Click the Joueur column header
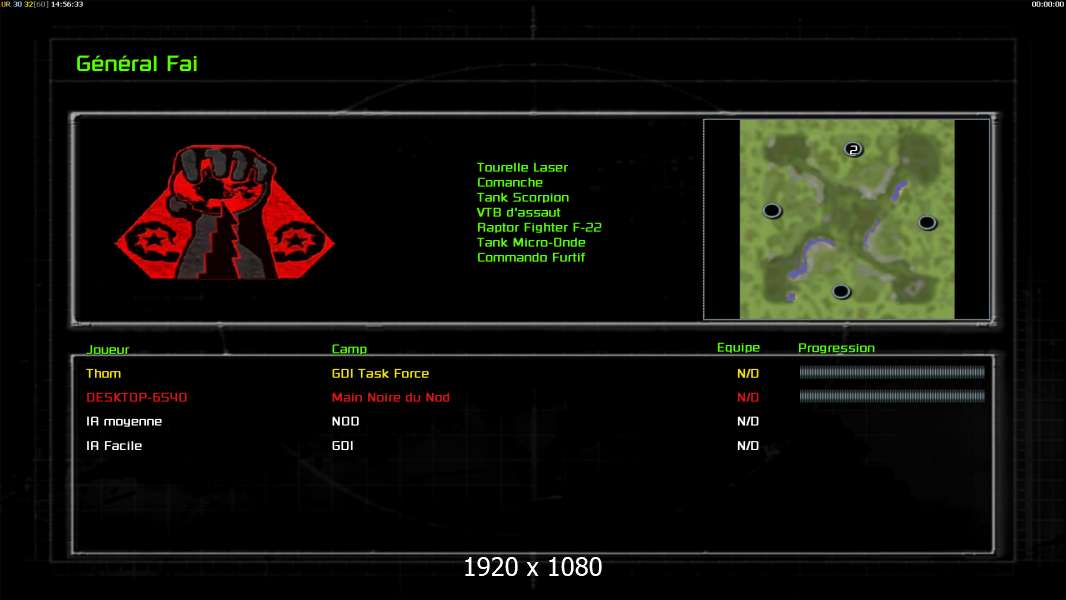Viewport: 1066px width, 600px height. pos(107,349)
